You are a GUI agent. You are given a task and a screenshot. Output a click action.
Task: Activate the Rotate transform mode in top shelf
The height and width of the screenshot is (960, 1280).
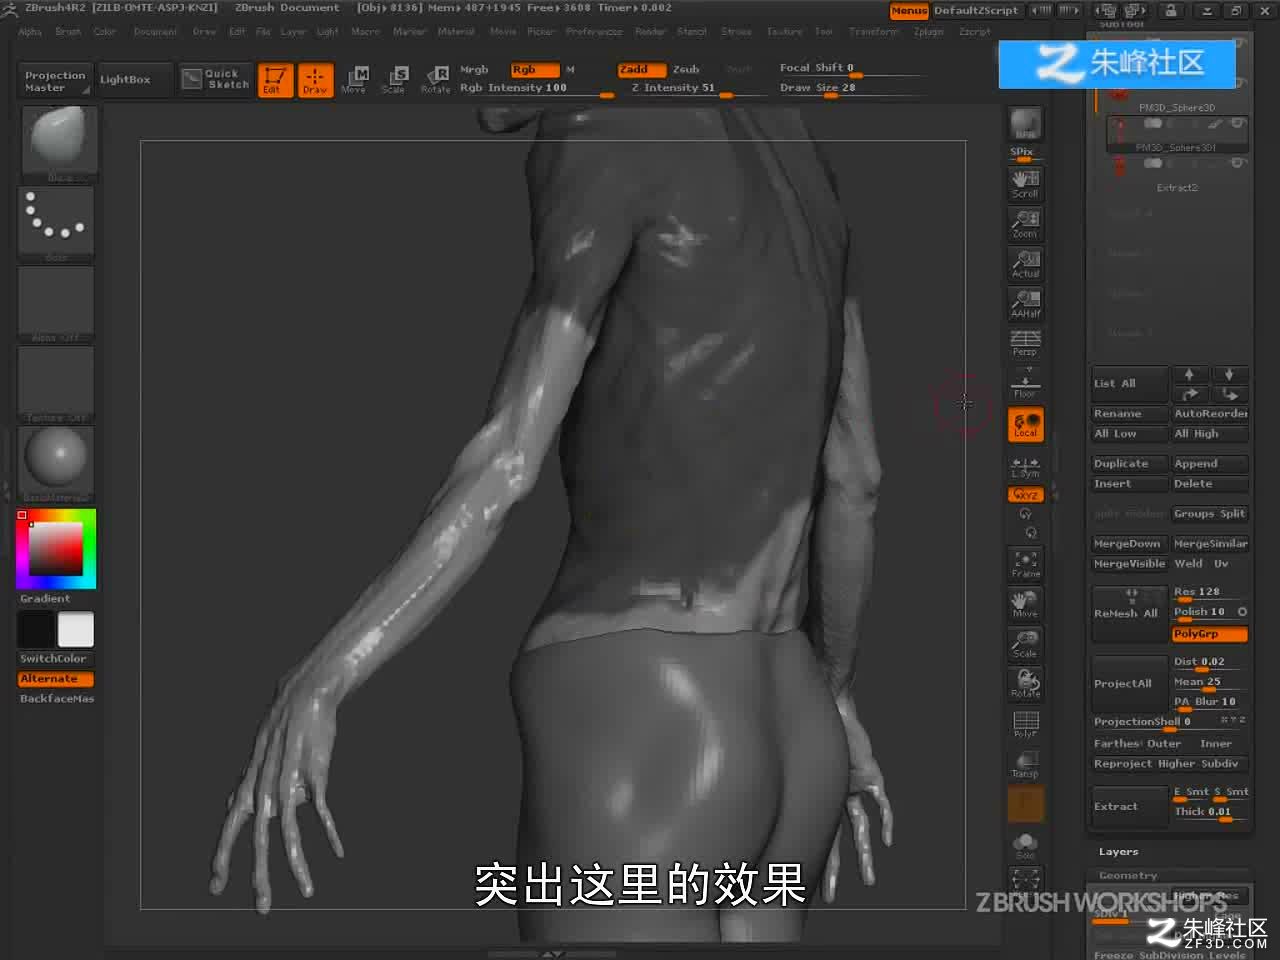point(435,80)
